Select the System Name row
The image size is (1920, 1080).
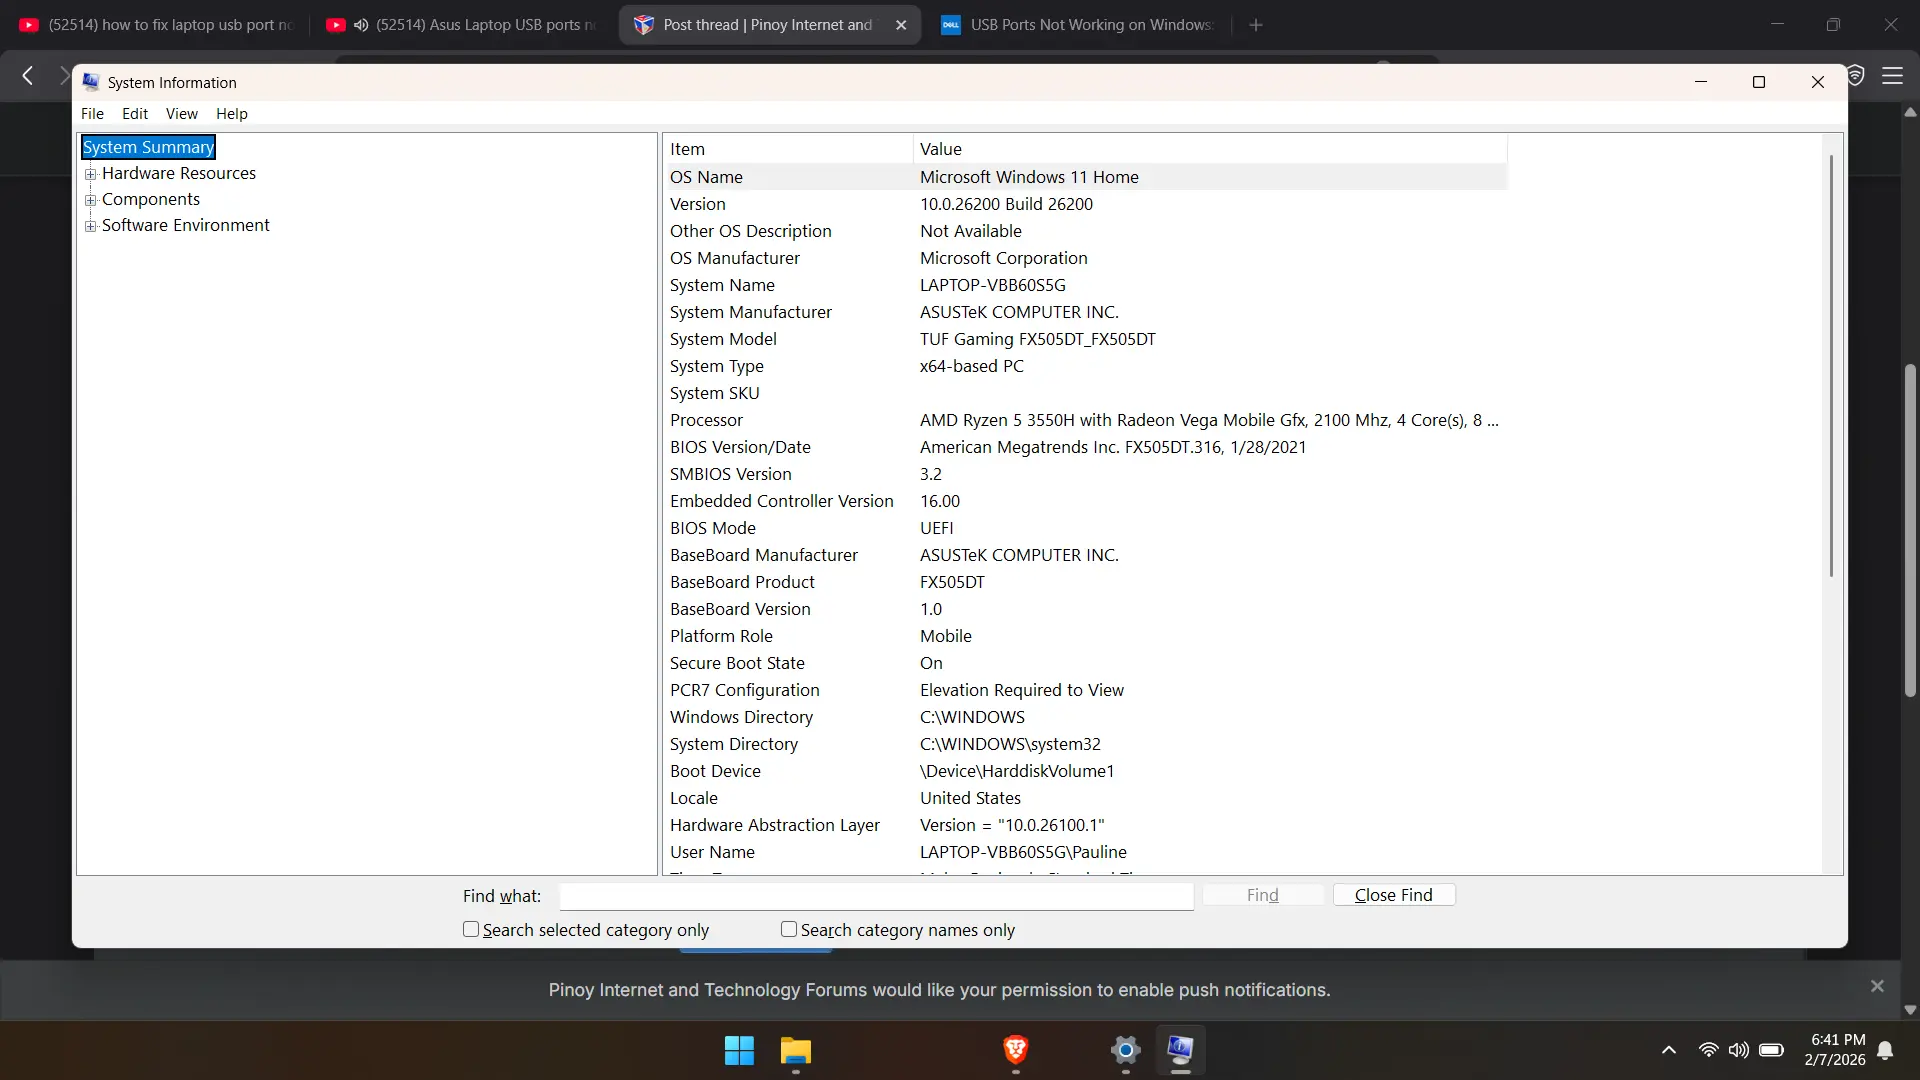click(1087, 285)
